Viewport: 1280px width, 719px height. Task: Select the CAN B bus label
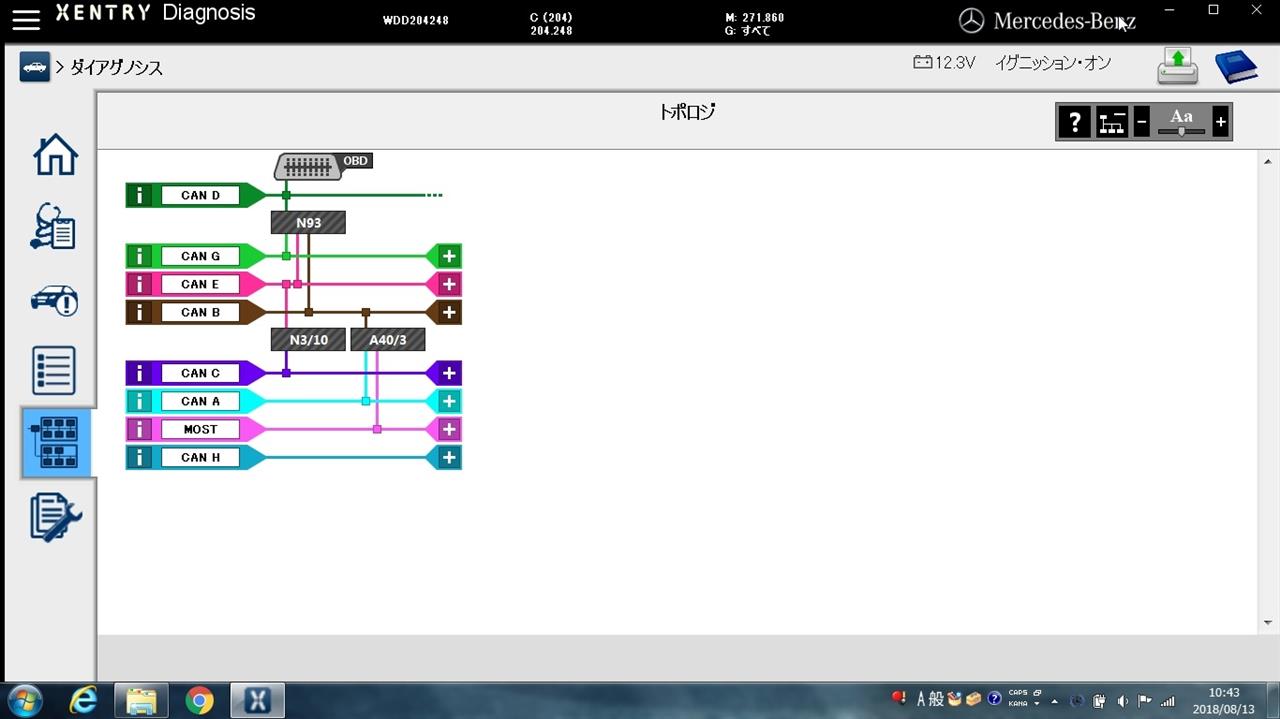tap(200, 312)
